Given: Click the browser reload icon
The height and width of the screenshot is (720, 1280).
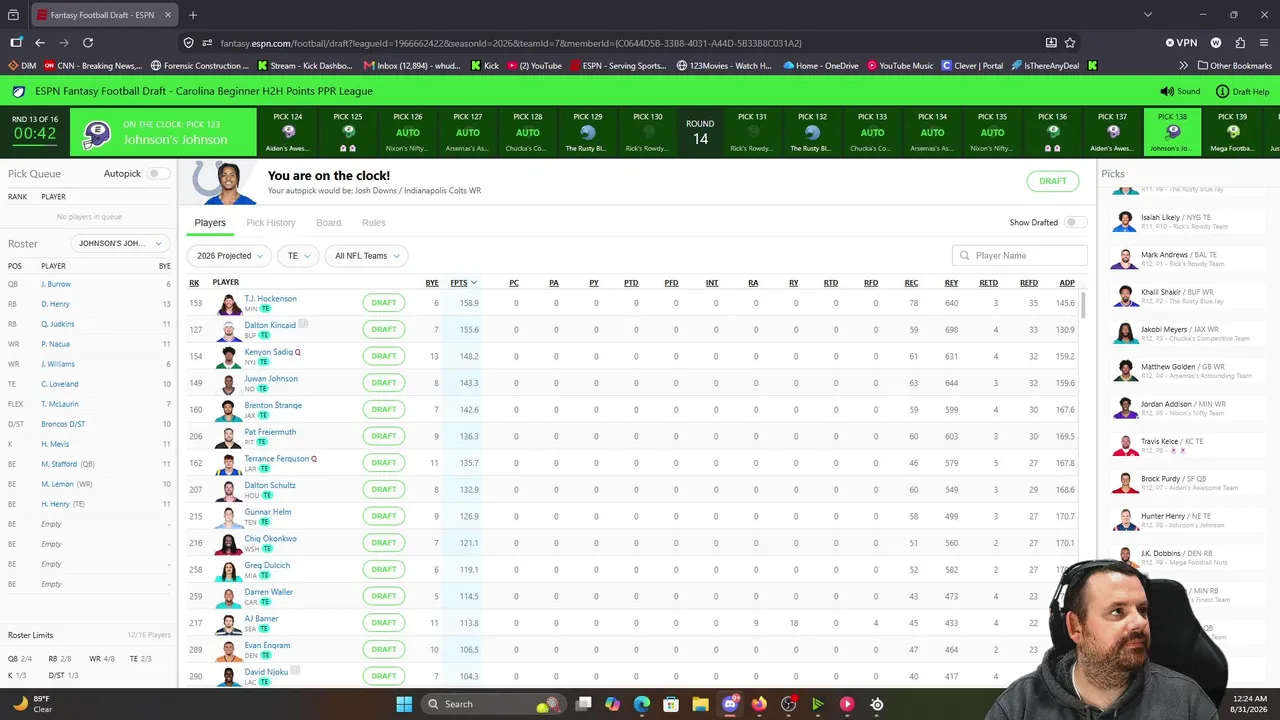Looking at the screenshot, I should [x=88, y=43].
